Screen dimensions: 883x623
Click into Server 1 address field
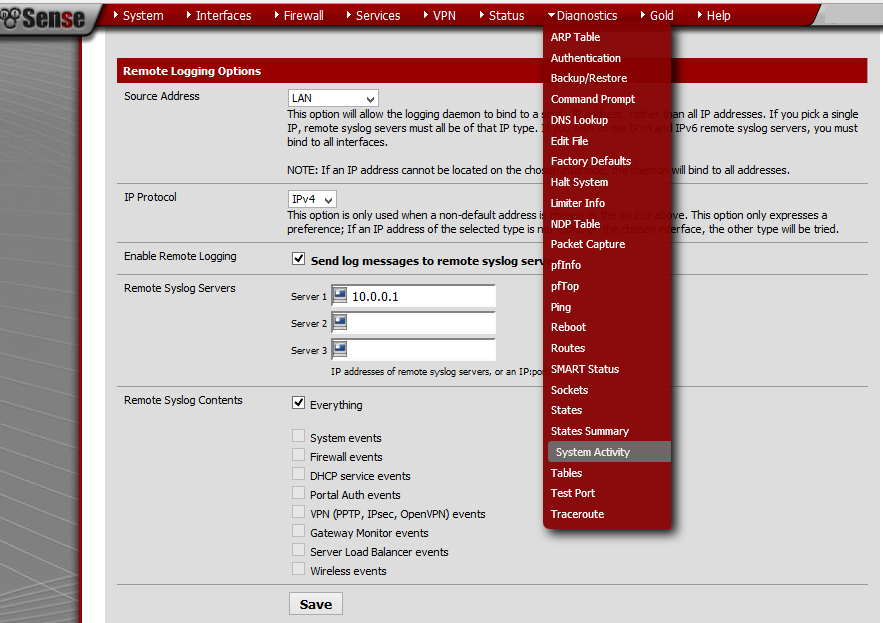coord(413,296)
